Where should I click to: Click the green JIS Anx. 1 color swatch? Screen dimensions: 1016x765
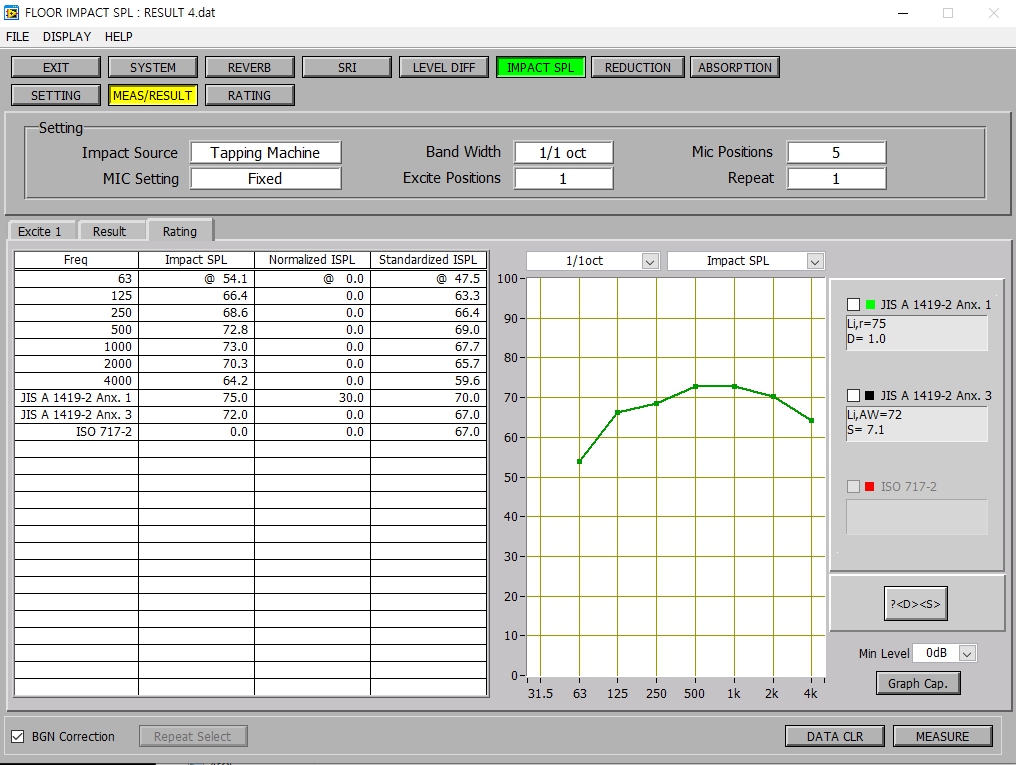870,304
